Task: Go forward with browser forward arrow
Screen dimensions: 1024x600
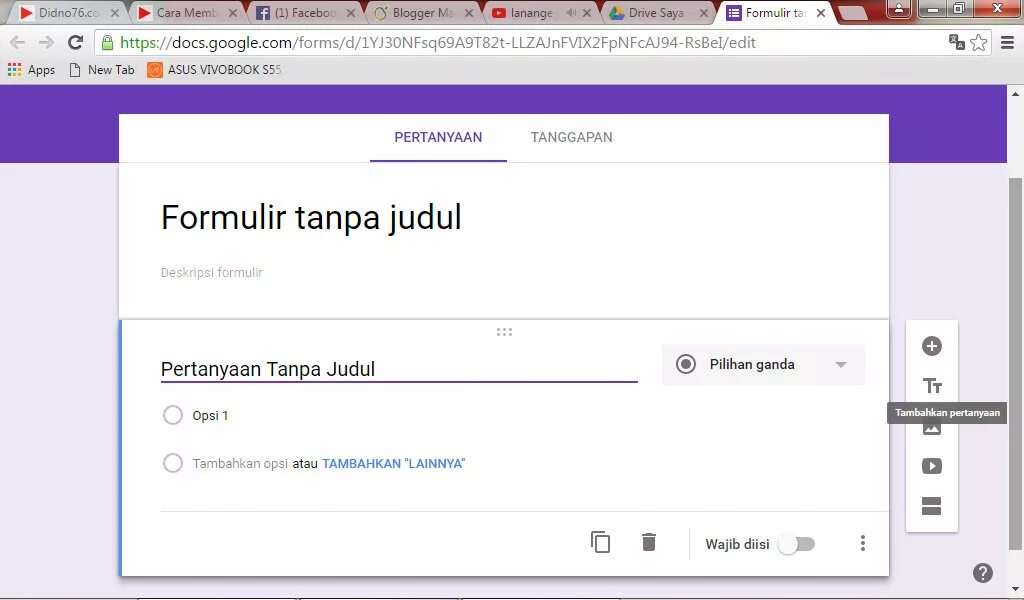Action: point(46,42)
